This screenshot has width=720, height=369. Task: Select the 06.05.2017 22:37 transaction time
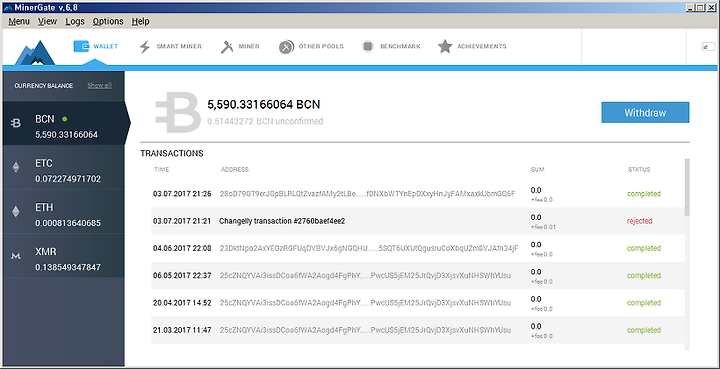tap(182, 276)
